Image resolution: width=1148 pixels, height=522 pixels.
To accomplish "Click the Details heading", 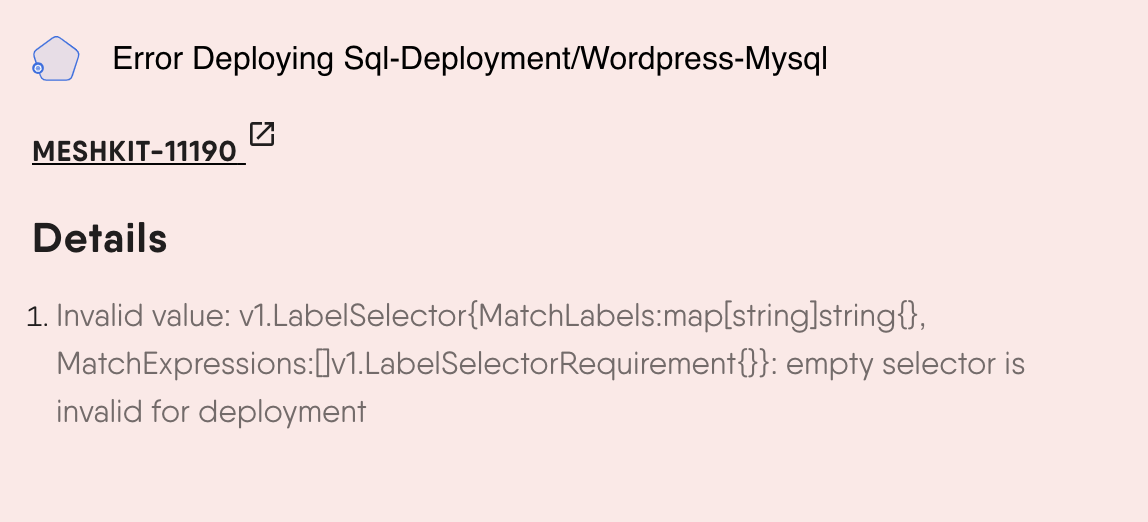I will (100, 238).
